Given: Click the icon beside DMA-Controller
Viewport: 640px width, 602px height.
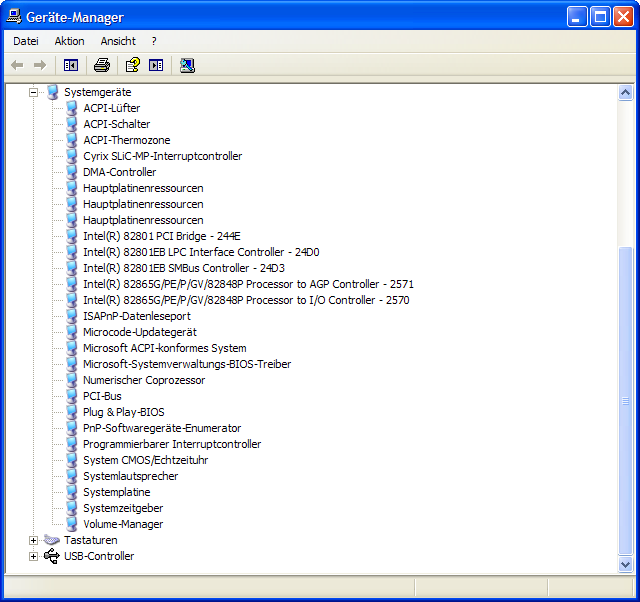Looking at the screenshot, I should [72, 172].
